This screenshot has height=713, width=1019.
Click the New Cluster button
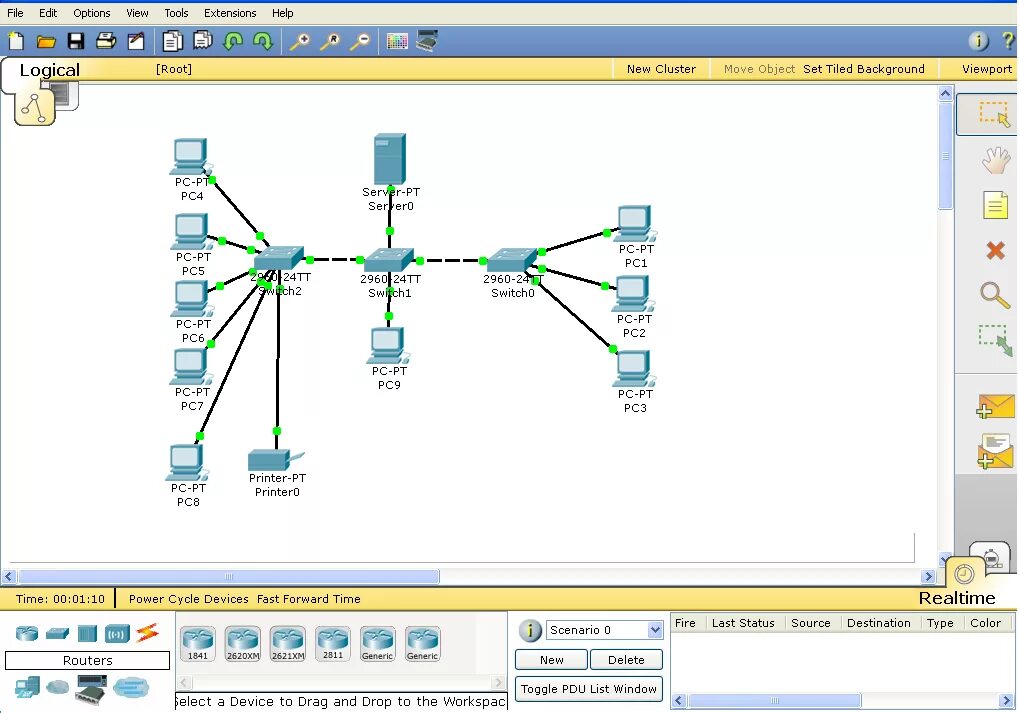[x=661, y=69]
